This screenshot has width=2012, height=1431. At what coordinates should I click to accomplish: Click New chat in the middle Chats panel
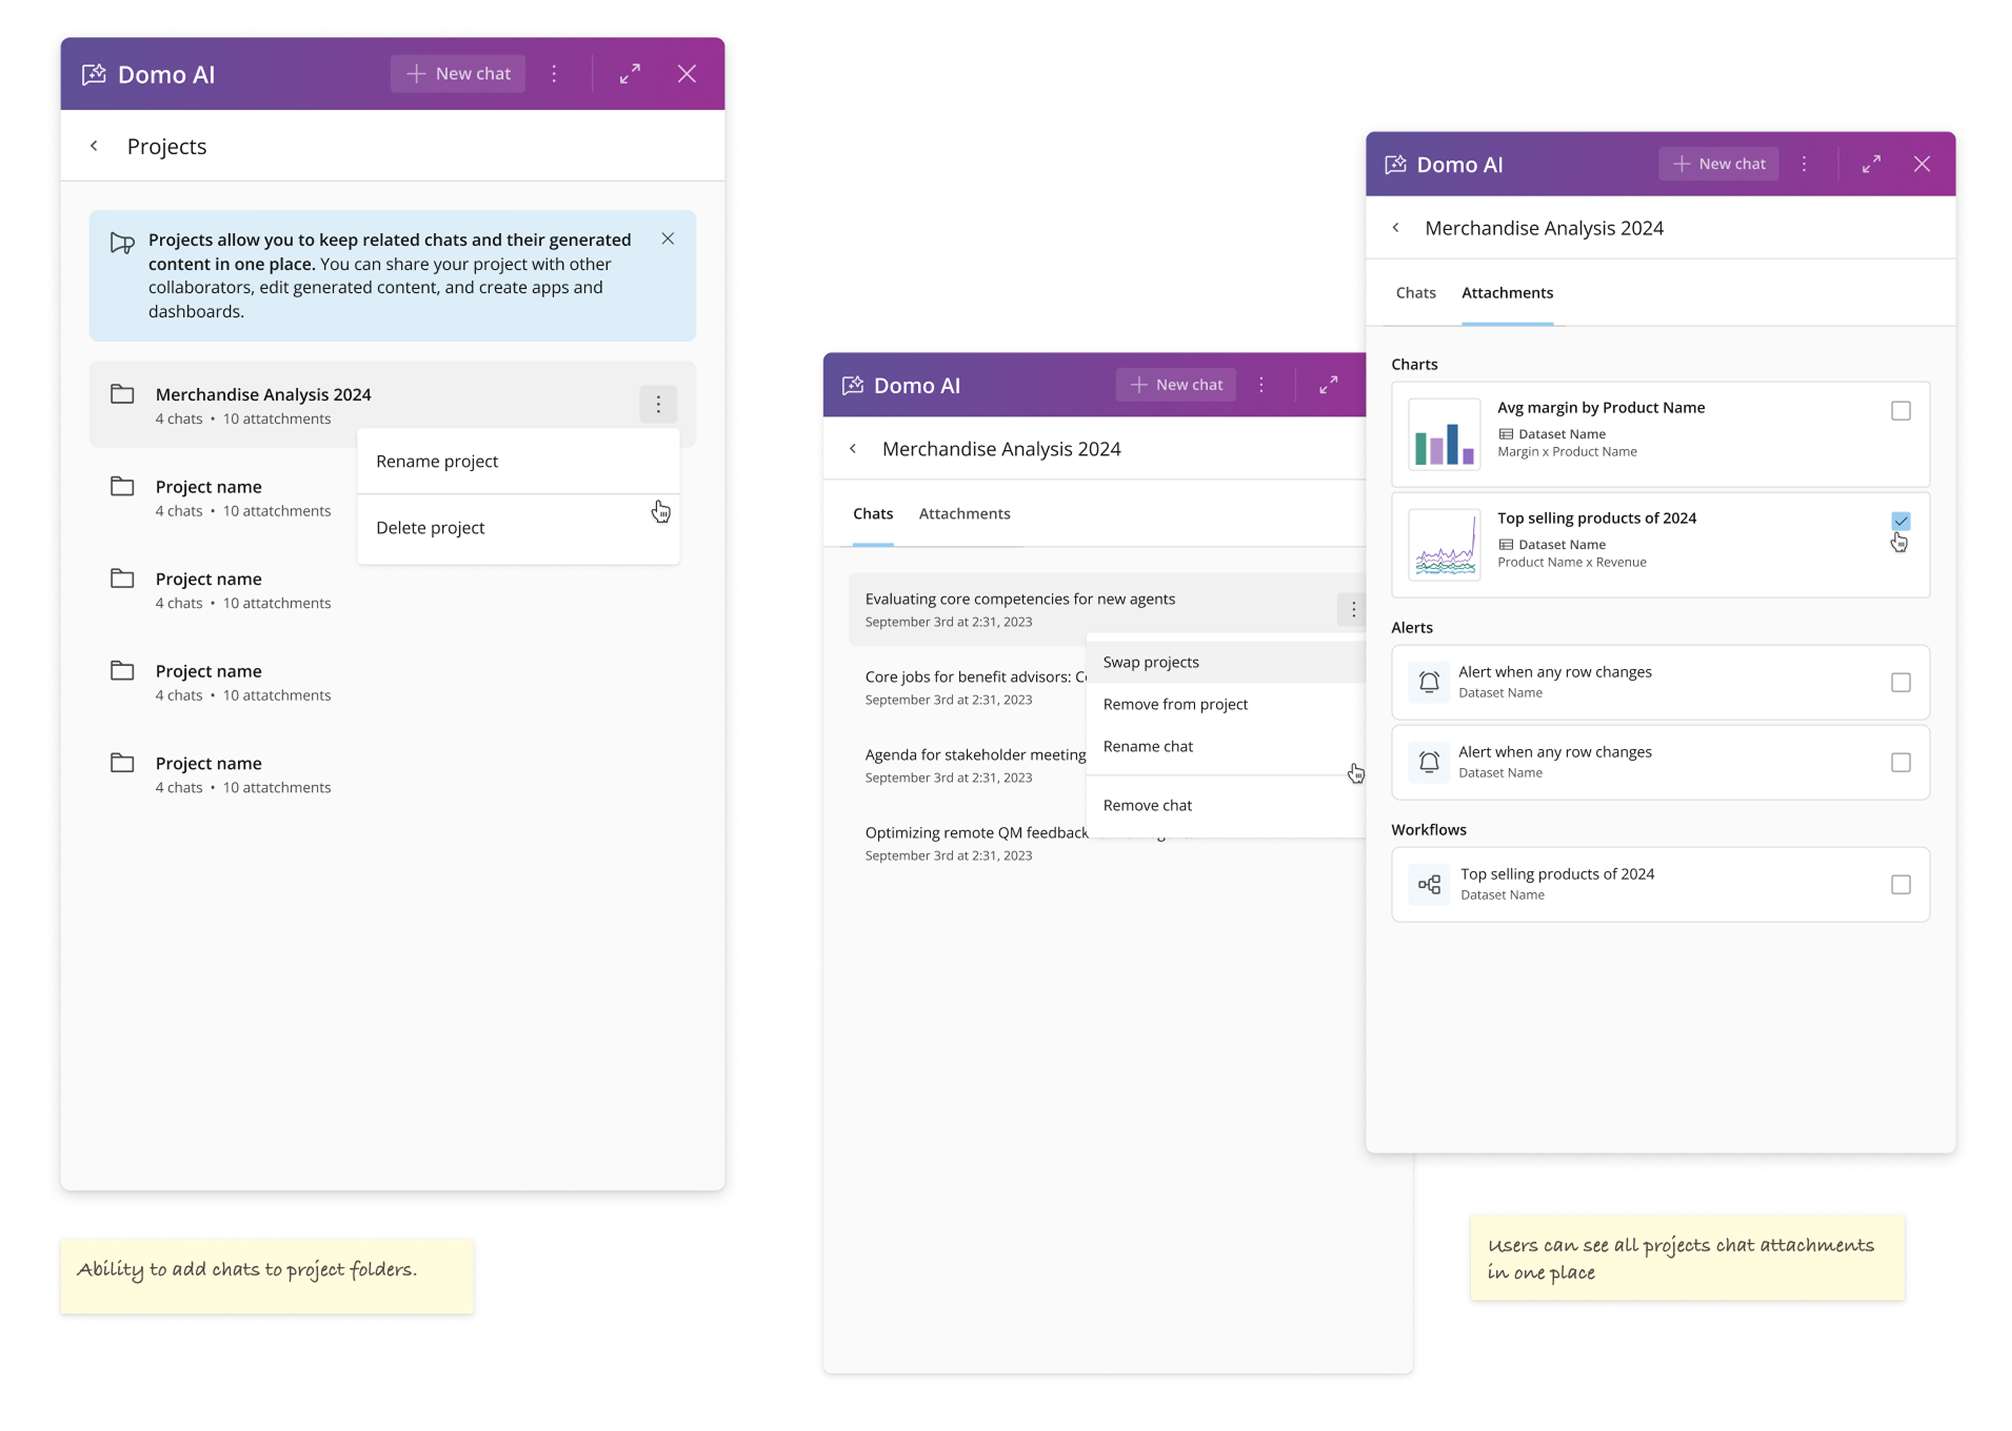pos(1176,385)
